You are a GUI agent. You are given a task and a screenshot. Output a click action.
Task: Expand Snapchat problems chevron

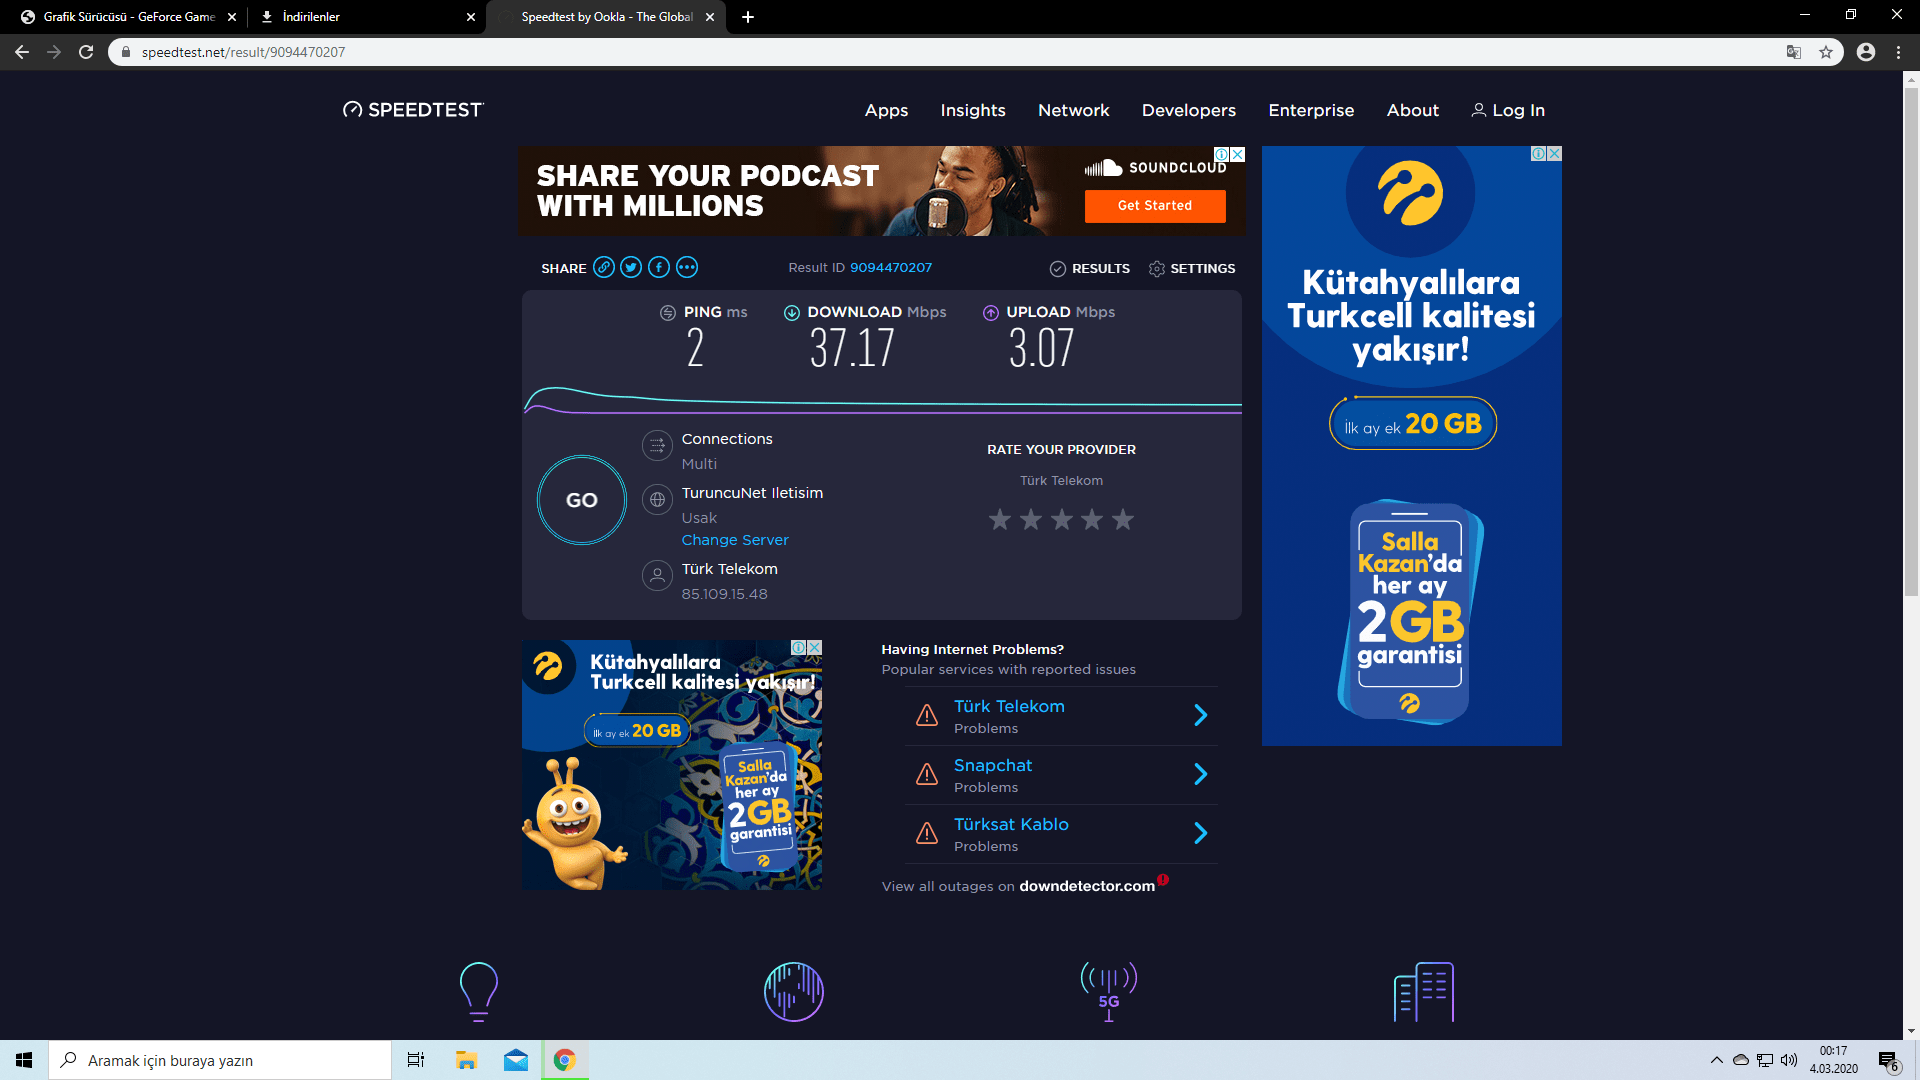(1201, 774)
